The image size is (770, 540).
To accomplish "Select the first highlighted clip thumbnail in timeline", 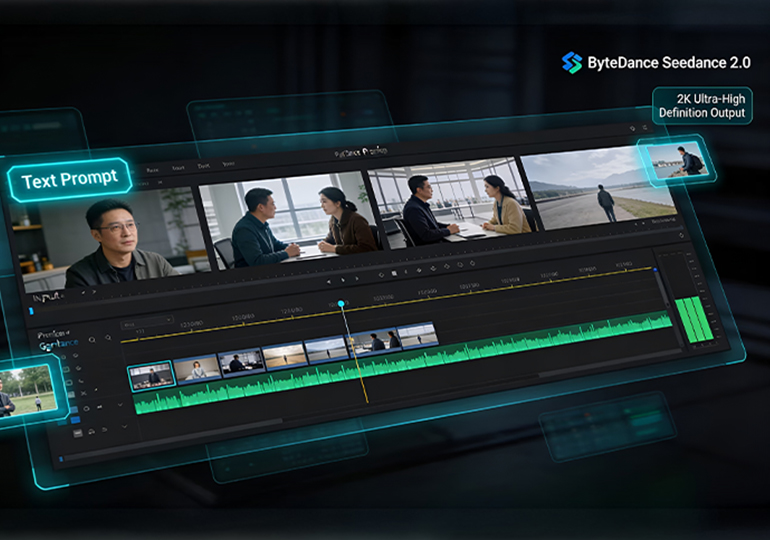I will (151, 374).
